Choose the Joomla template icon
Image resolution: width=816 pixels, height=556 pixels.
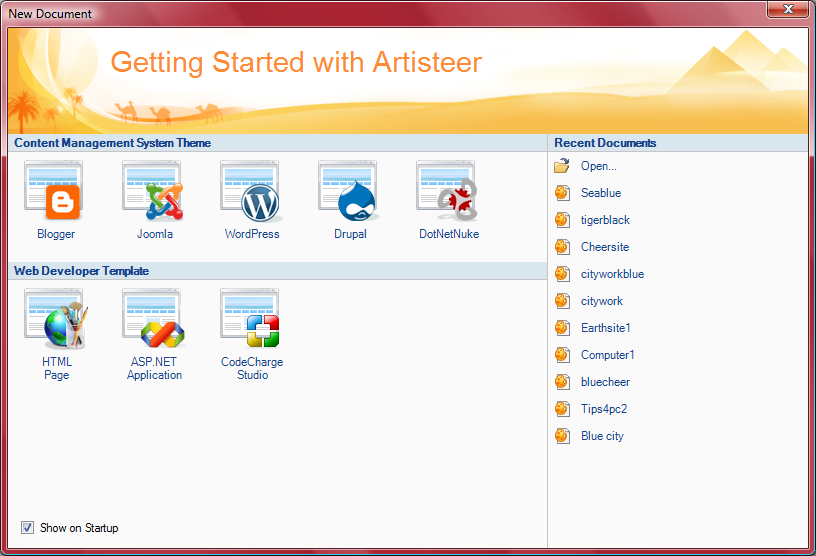(x=153, y=191)
